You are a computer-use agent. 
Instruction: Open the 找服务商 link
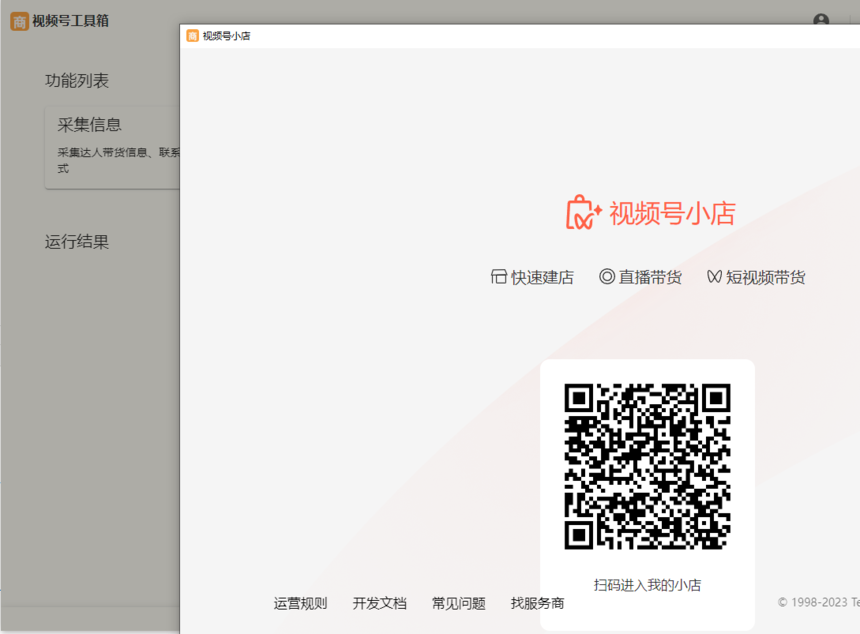click(x=538, y=603)
